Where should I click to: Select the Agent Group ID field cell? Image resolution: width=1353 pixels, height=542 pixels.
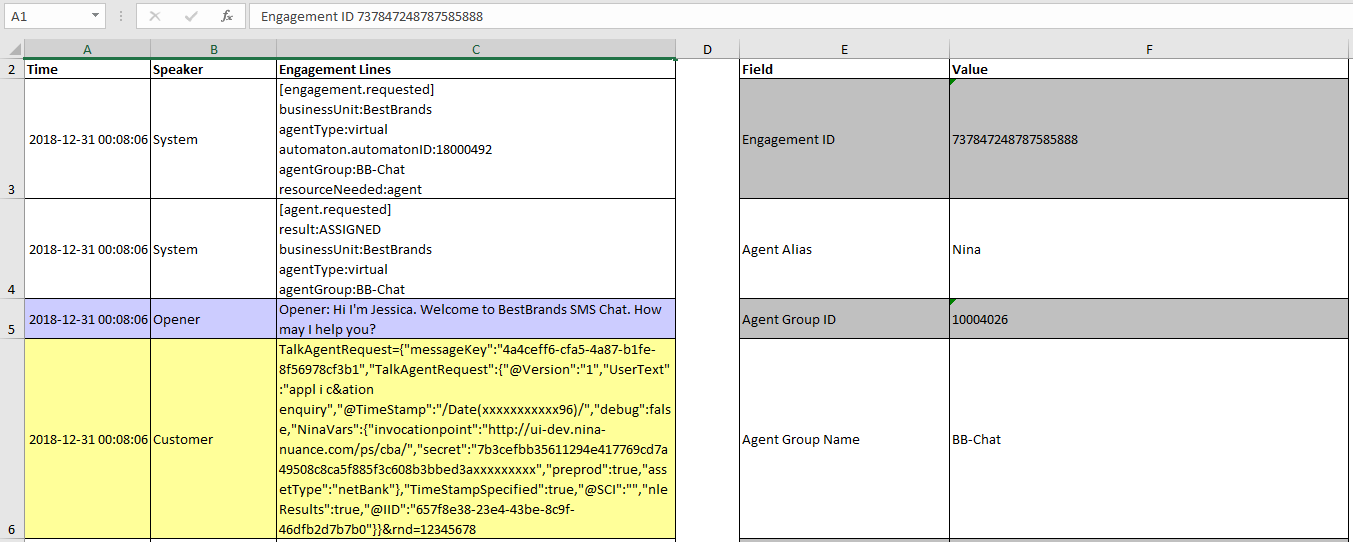844,320
